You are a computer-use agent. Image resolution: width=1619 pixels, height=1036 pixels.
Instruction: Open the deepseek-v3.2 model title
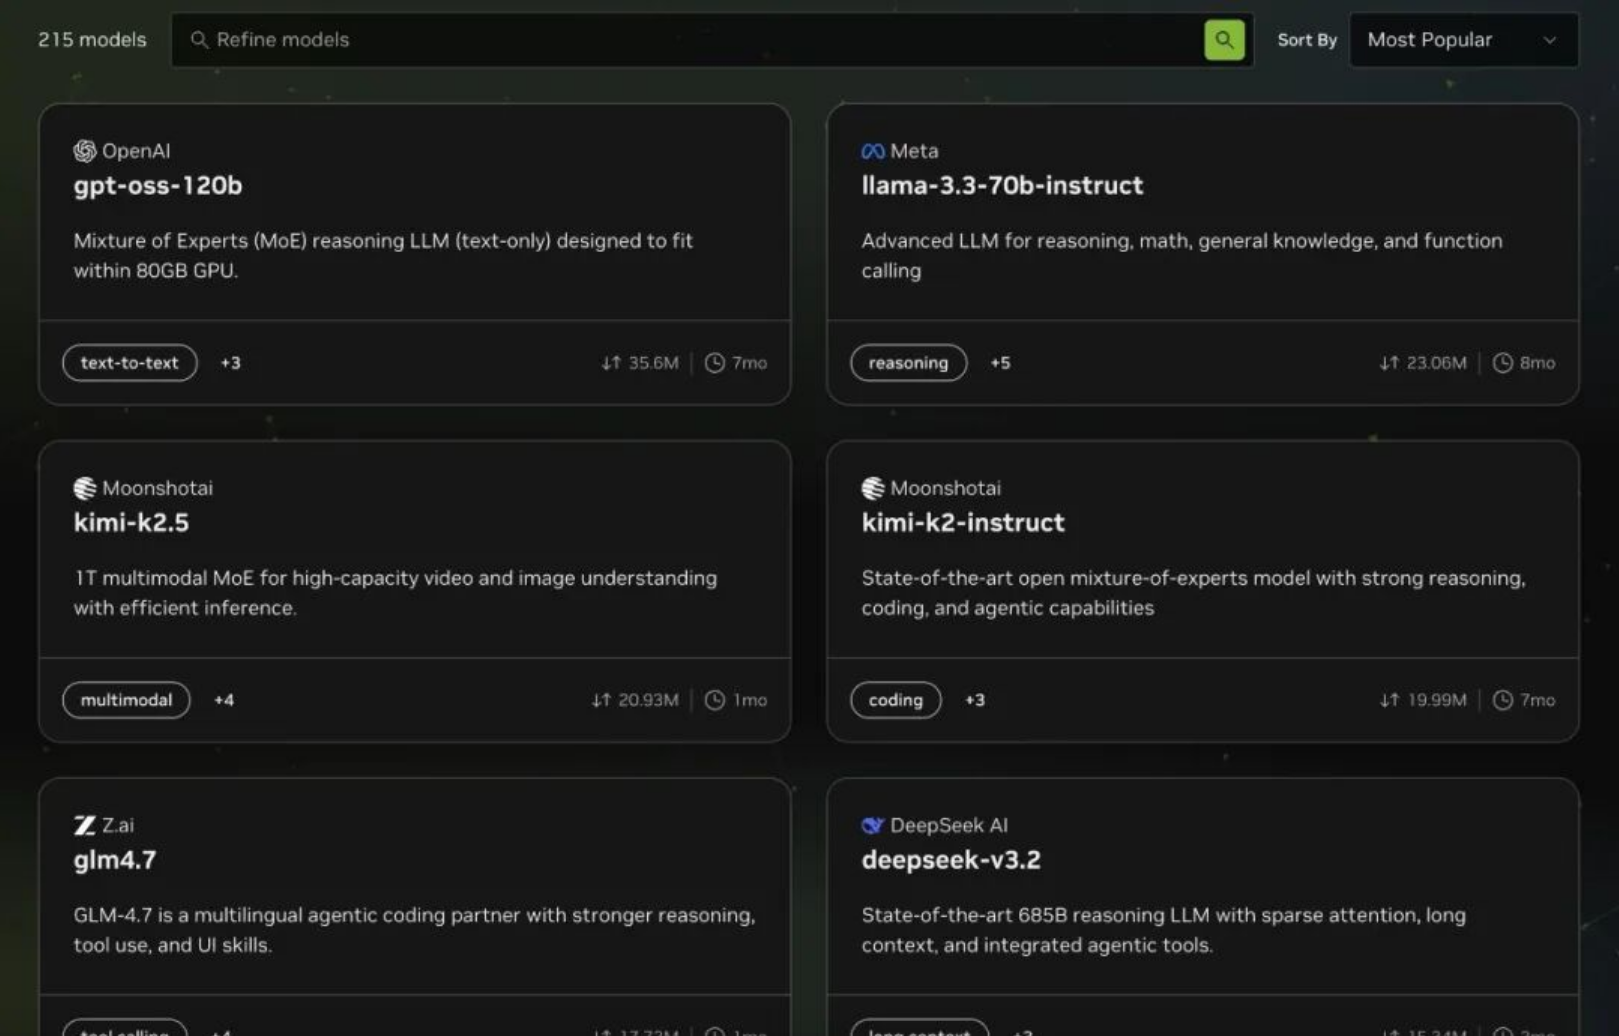[x=951, y=860]
